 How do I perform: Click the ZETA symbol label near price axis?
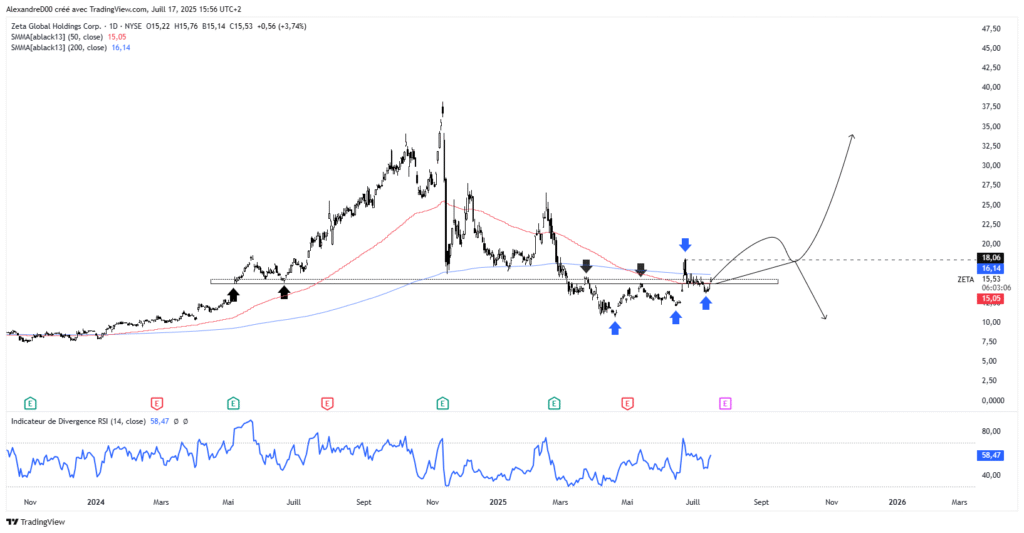tap(965, 280)
